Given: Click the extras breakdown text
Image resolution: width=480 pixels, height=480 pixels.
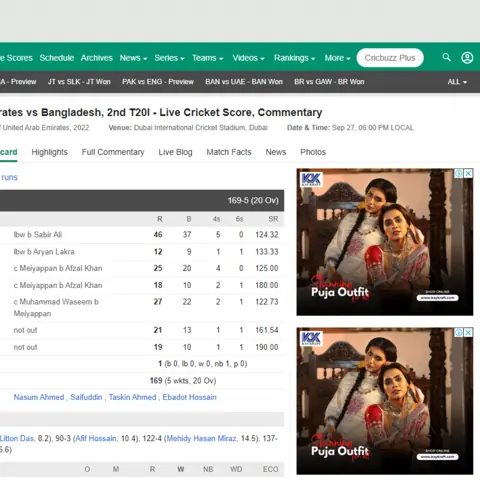Looking at the screenshot, I should pyautogui.click(x=203, y=364).
